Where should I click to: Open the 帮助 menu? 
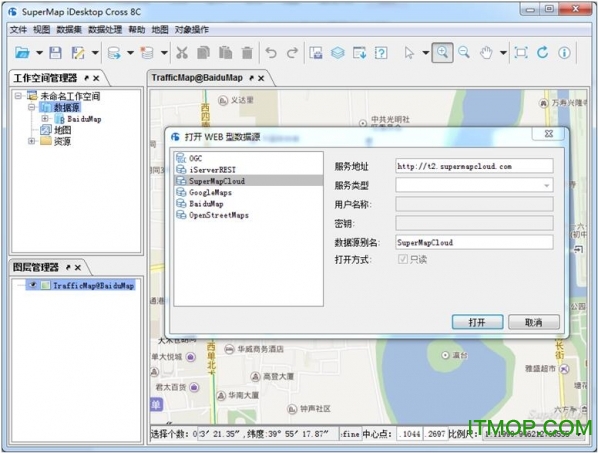click(137, 29)
